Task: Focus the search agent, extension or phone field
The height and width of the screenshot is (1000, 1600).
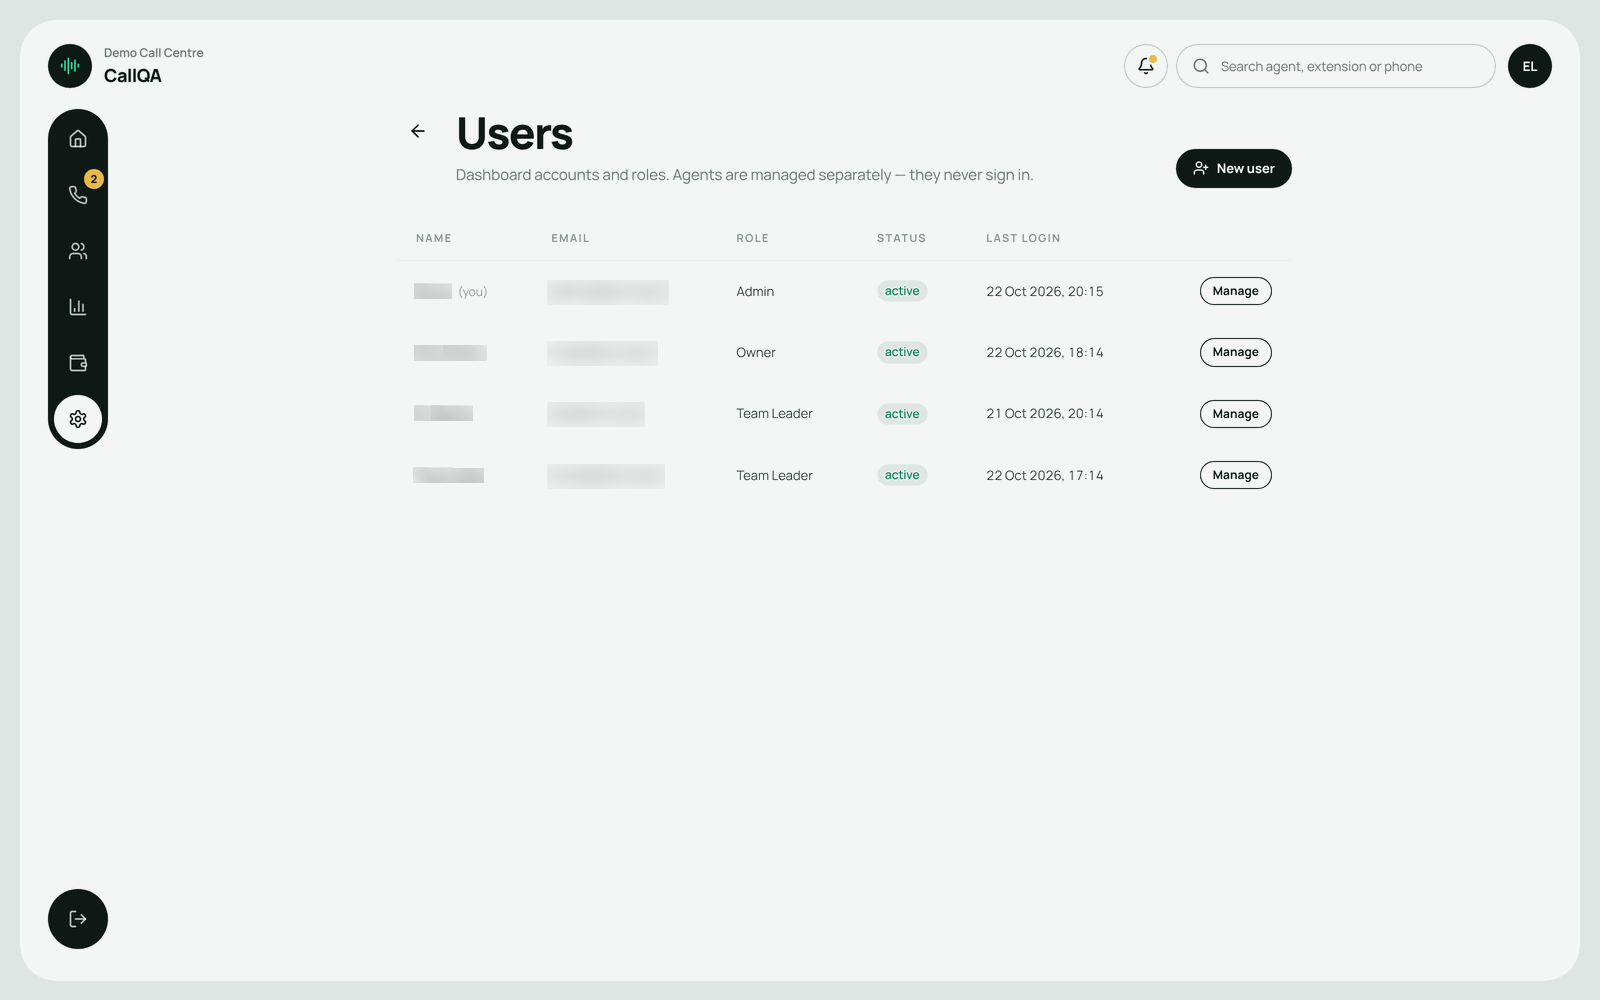Action: click(x=1336, y=66)
